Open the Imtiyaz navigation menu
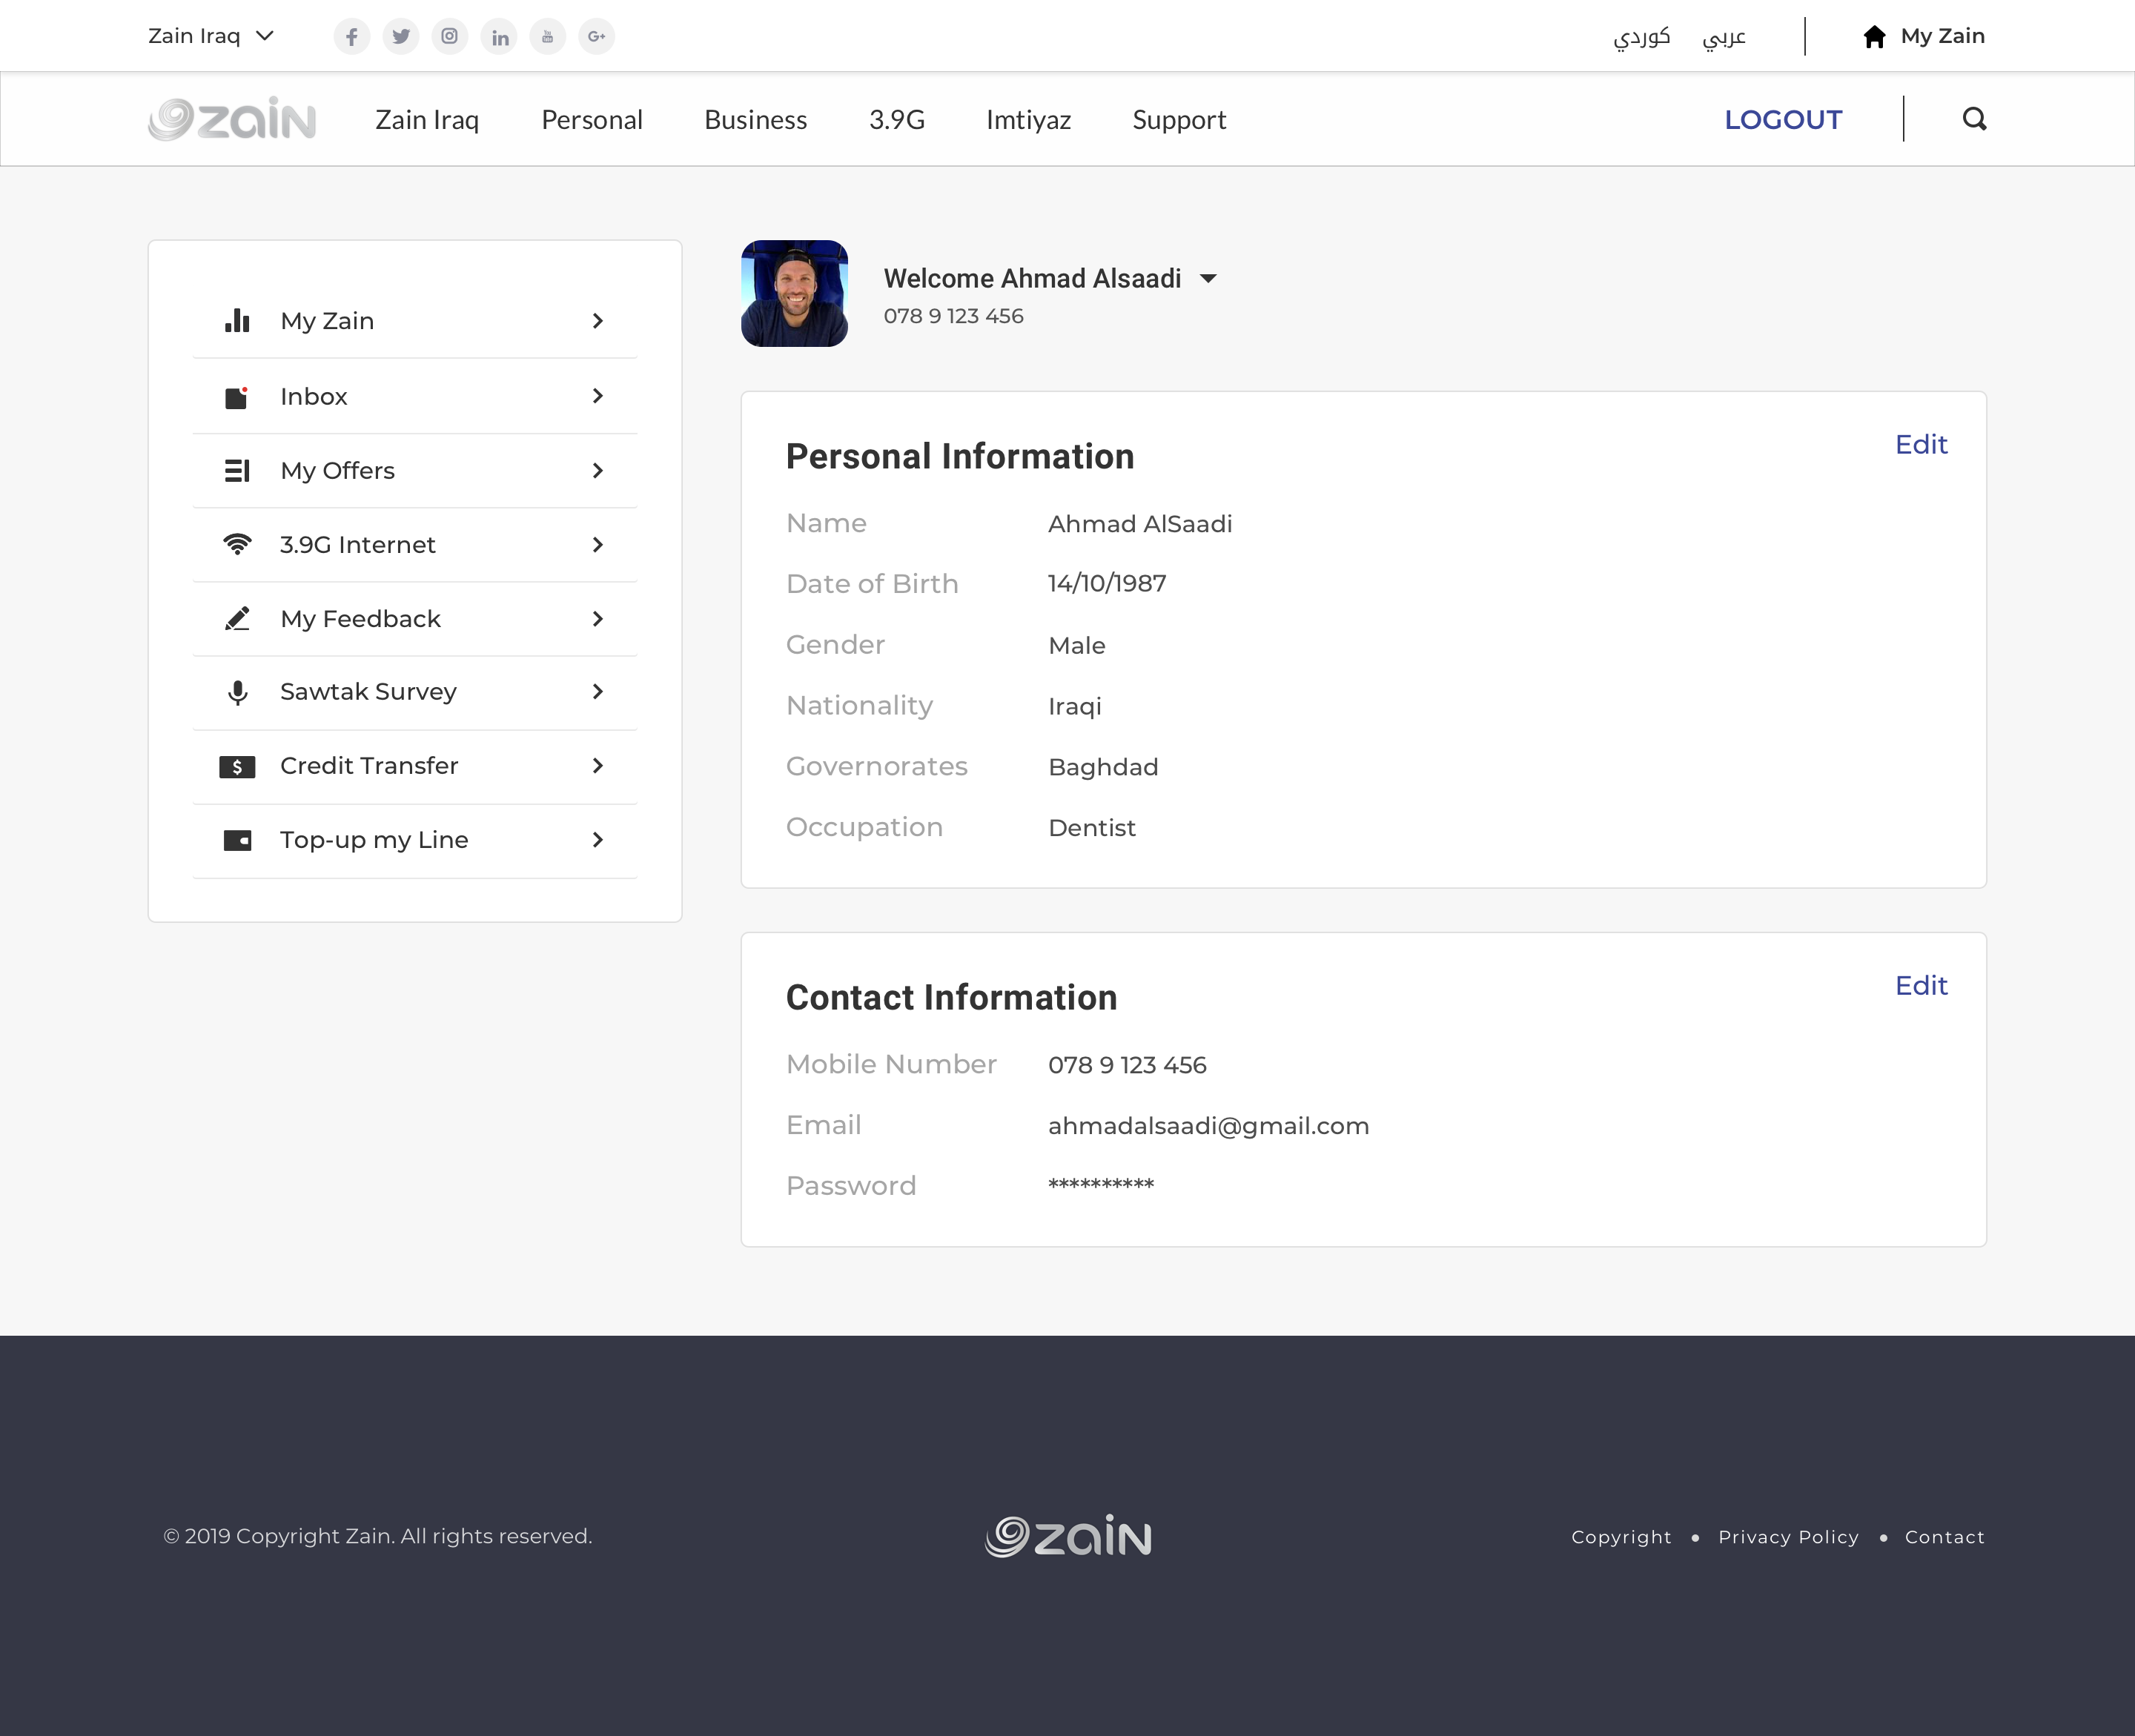Viewport: 2135px width, 1736px height. [1029, 120]
